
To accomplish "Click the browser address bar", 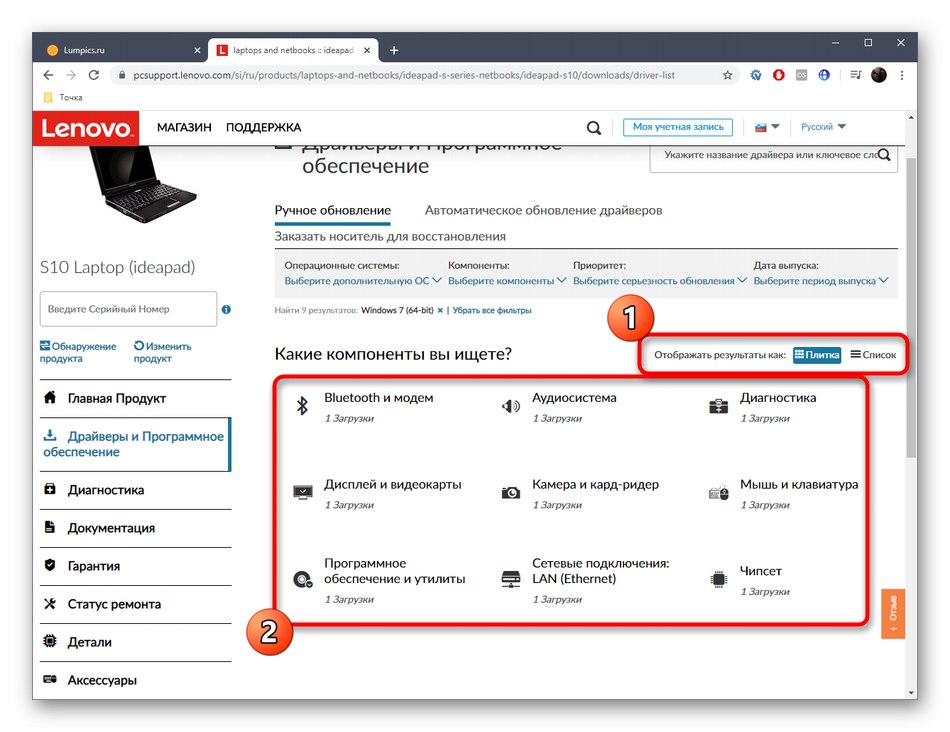I will click(404, 75).
